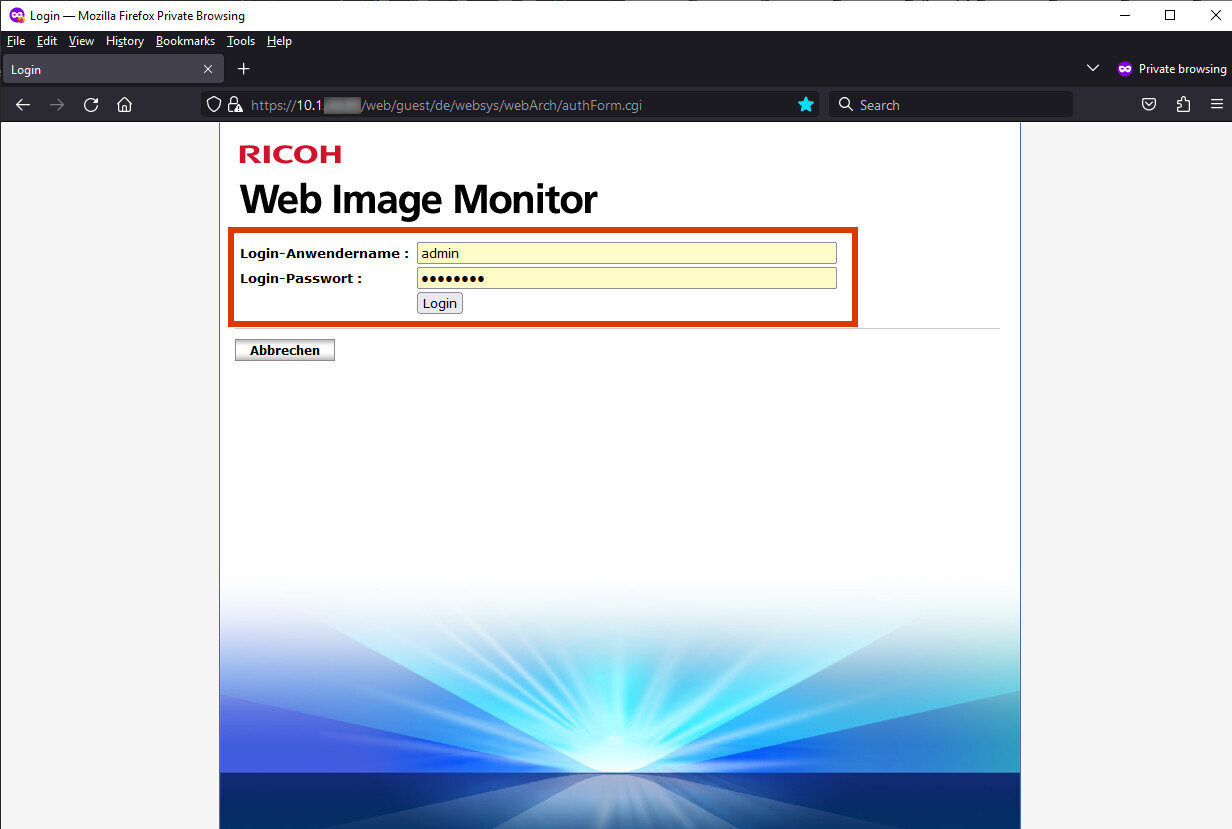The width and height of the screenshot is (1232, 829).
Task: Minimize the Firefox window
Action: (x=1123, y=15)
